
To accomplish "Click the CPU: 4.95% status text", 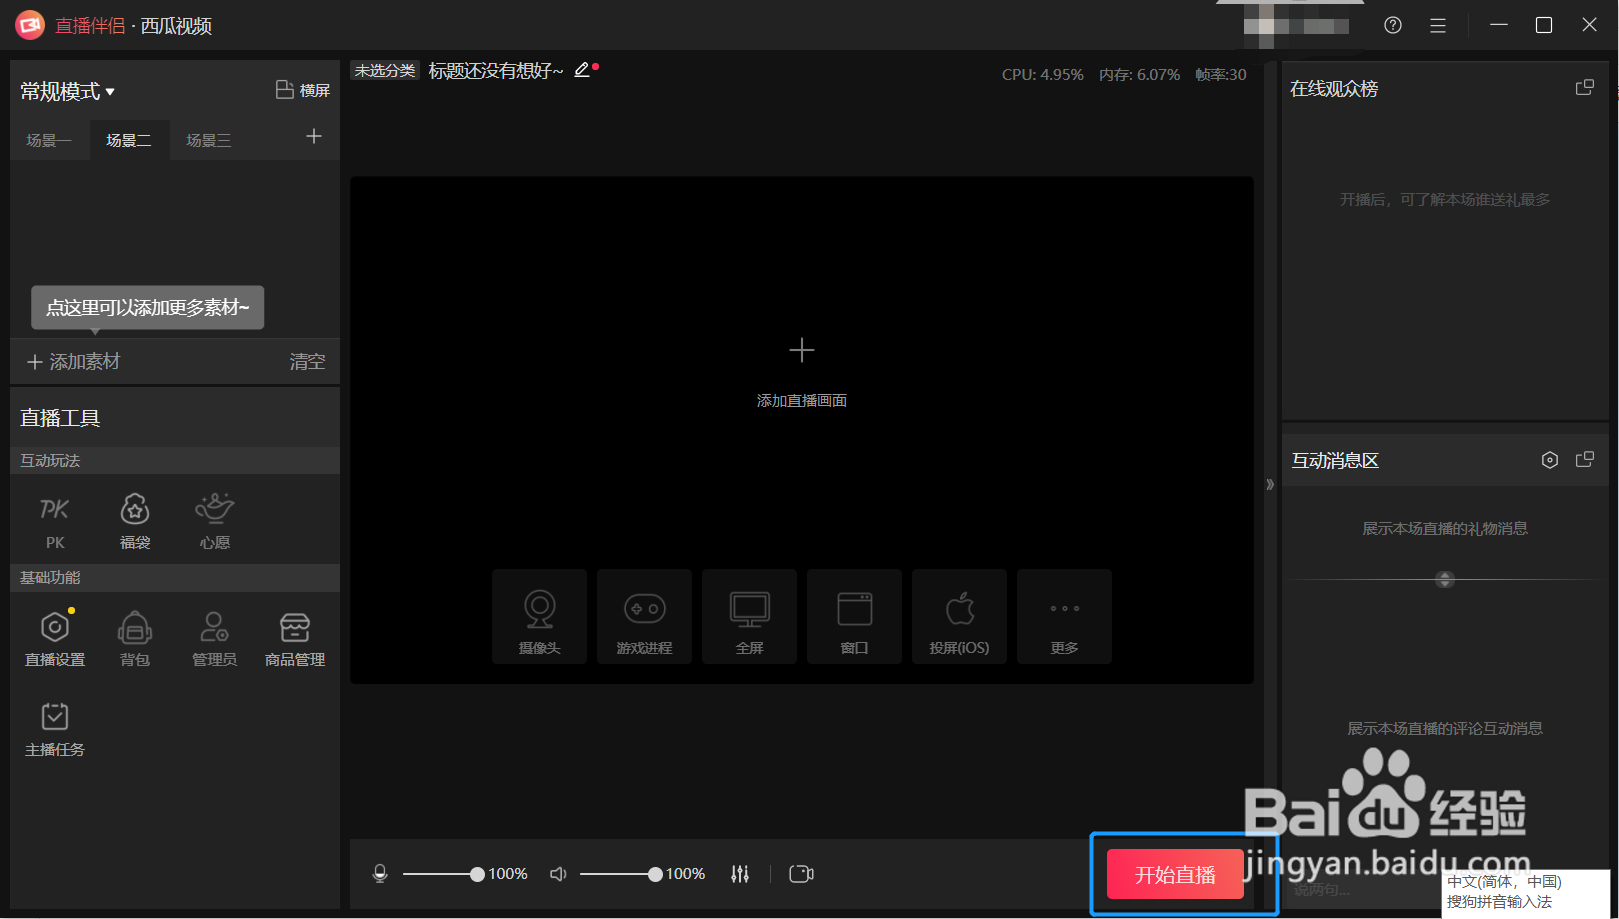I will click(x=1043, y=75).
